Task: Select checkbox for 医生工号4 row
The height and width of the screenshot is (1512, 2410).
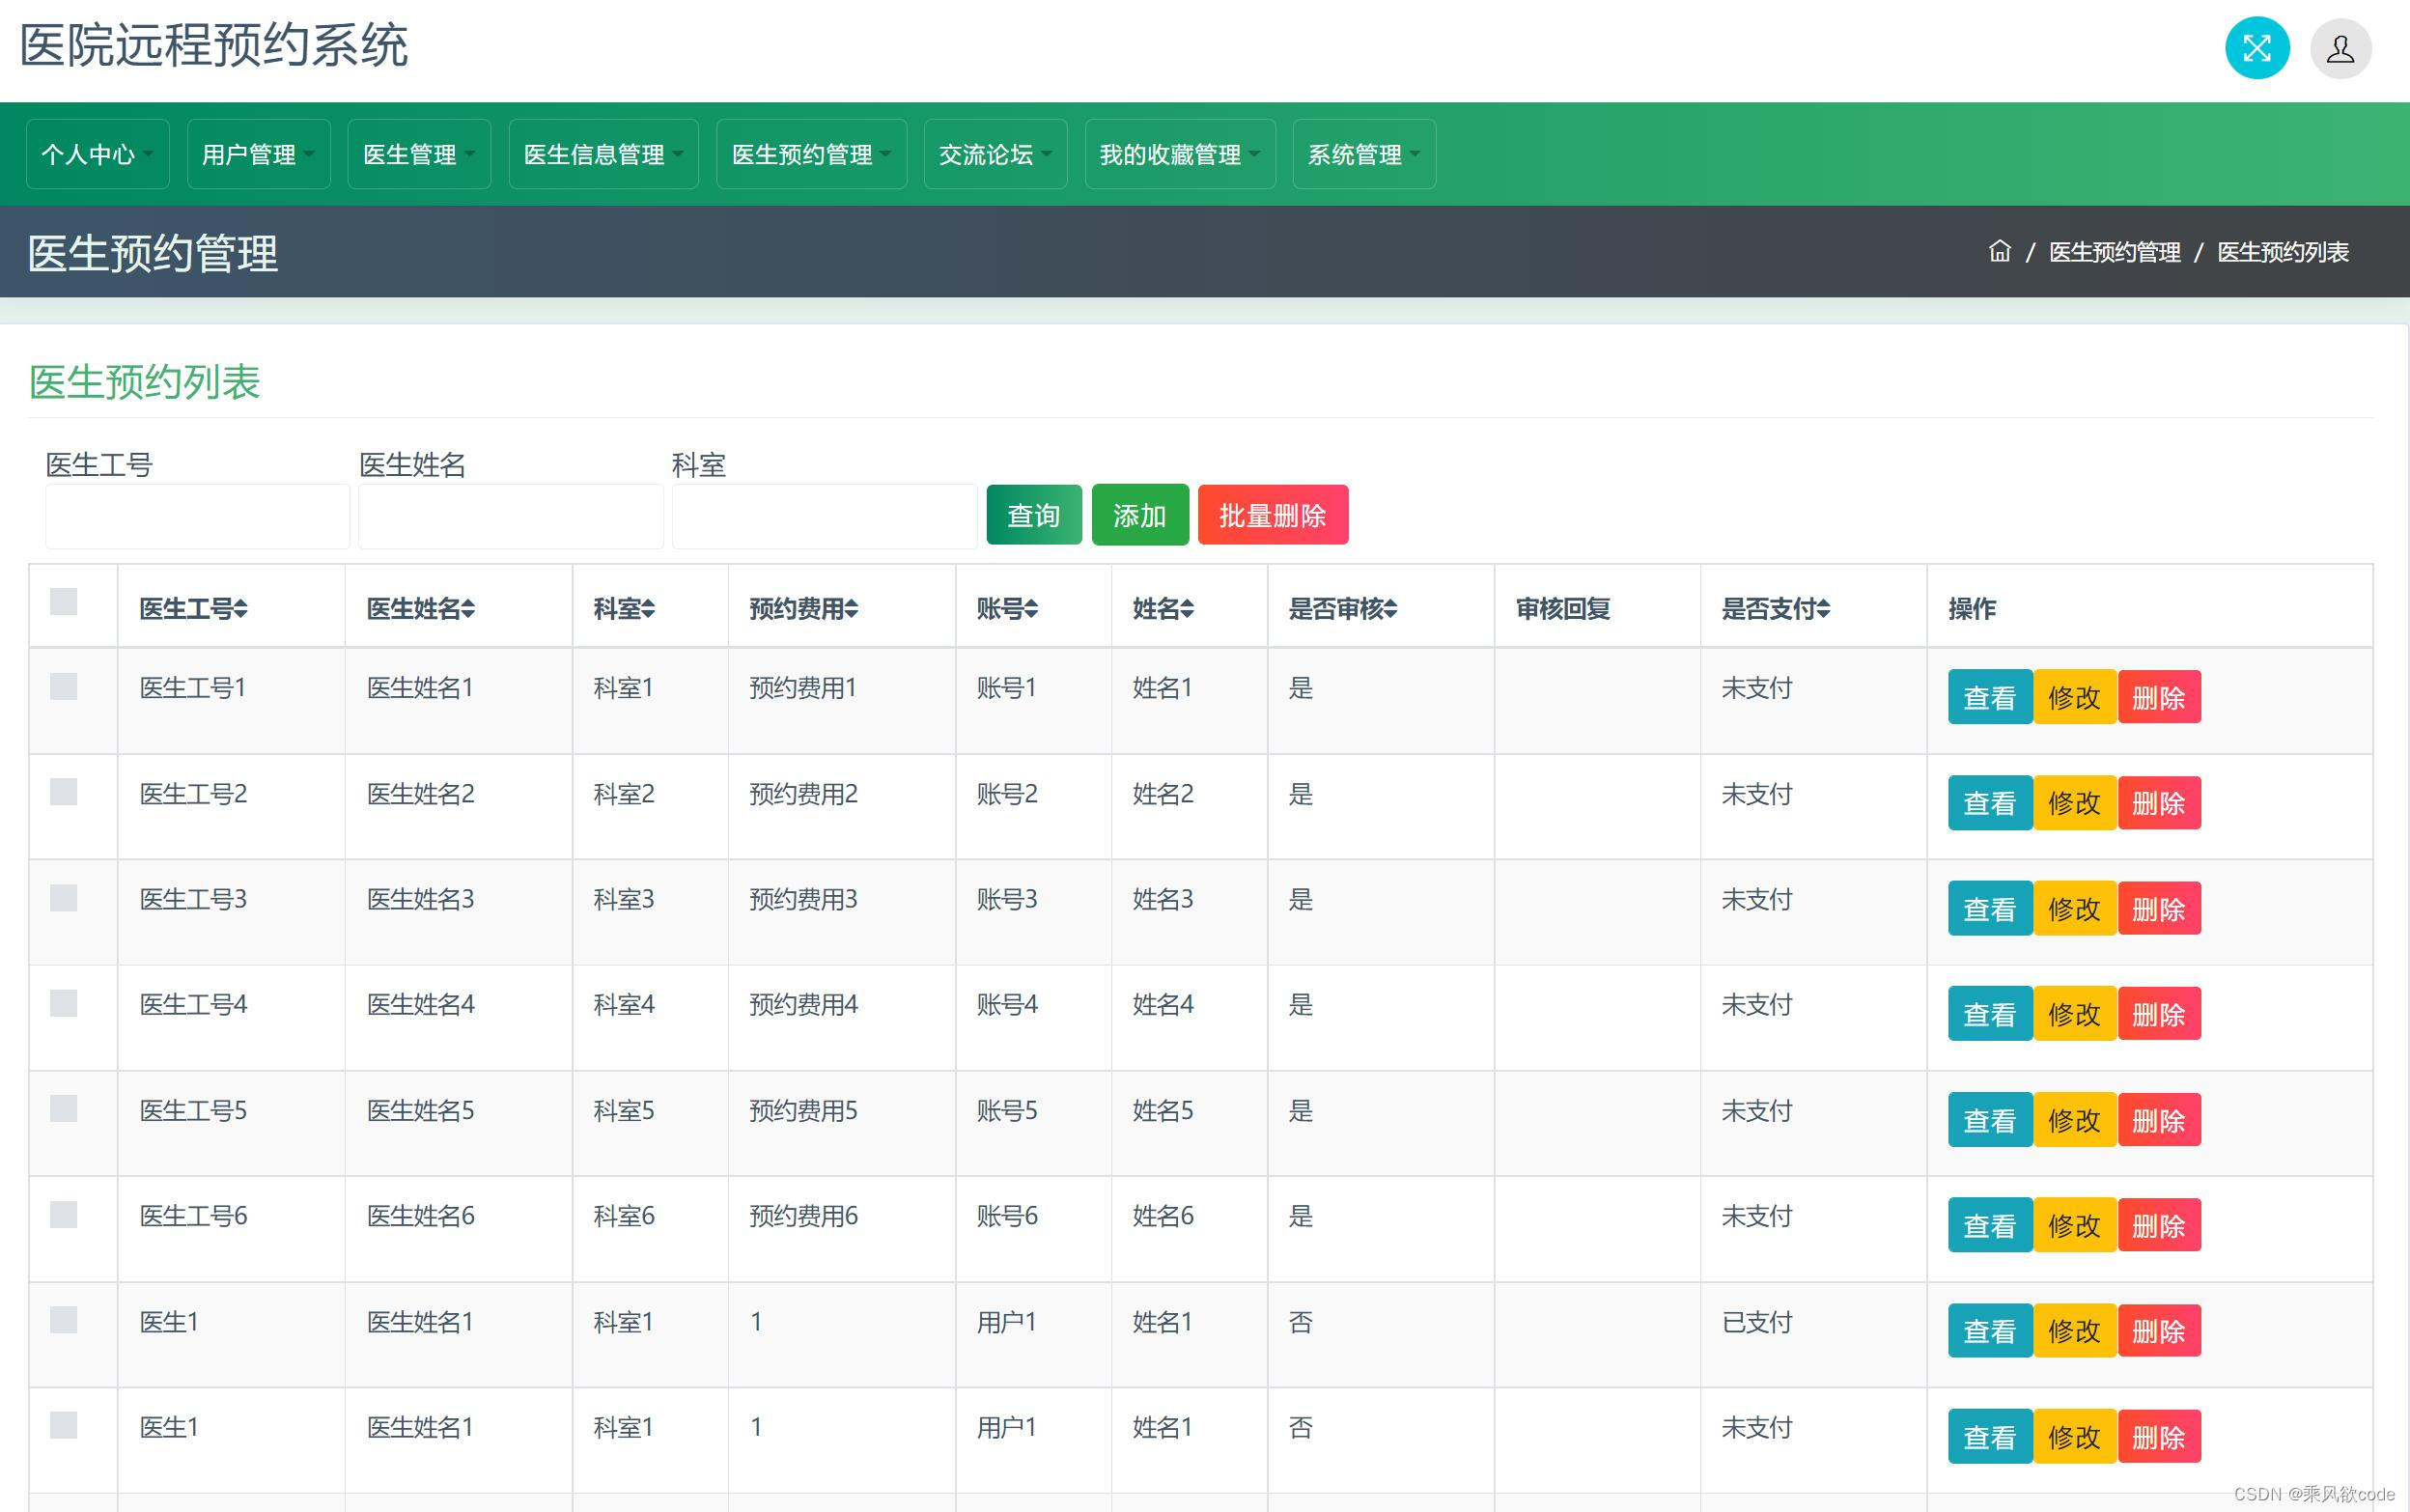Action: click(64, 1003)
